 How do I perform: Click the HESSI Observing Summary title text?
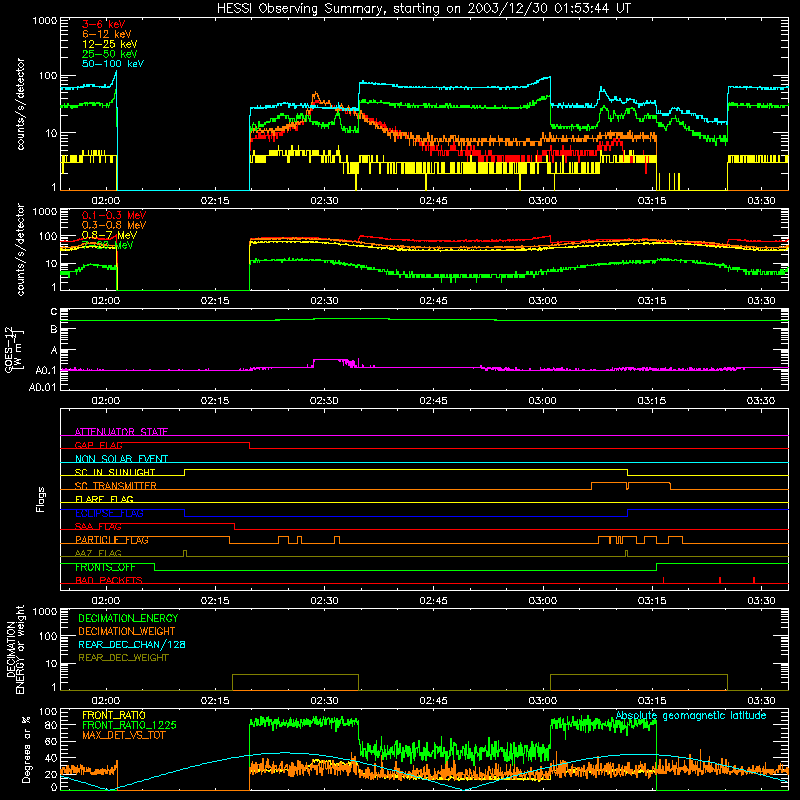tap(423, 8)
